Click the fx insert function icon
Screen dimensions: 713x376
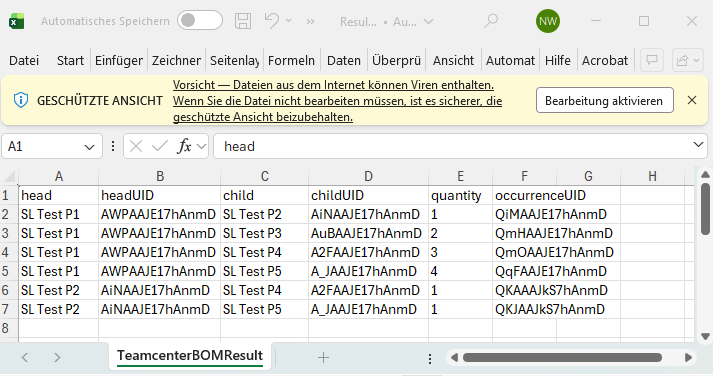click(184, 146)
